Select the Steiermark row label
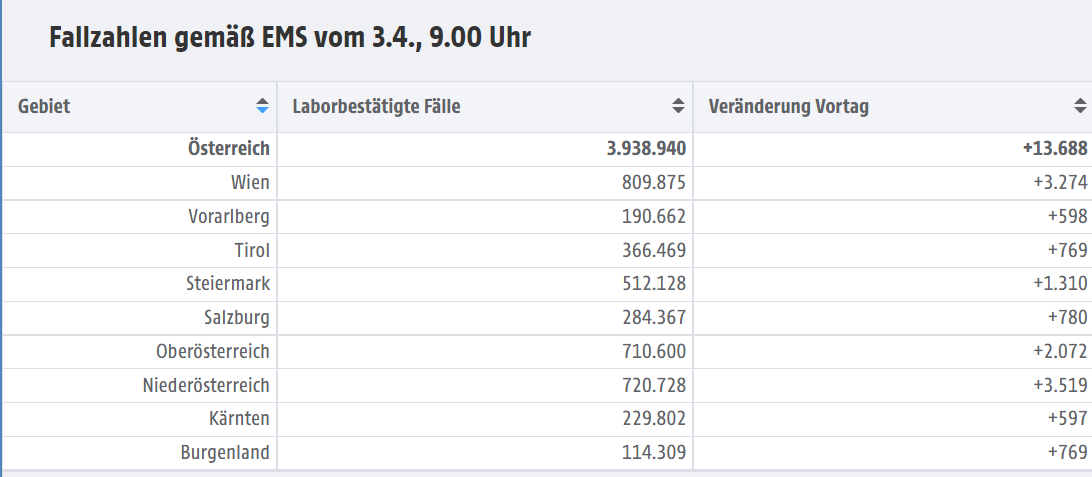Viewport: 1092px width, 477px height. coord(228,284)
